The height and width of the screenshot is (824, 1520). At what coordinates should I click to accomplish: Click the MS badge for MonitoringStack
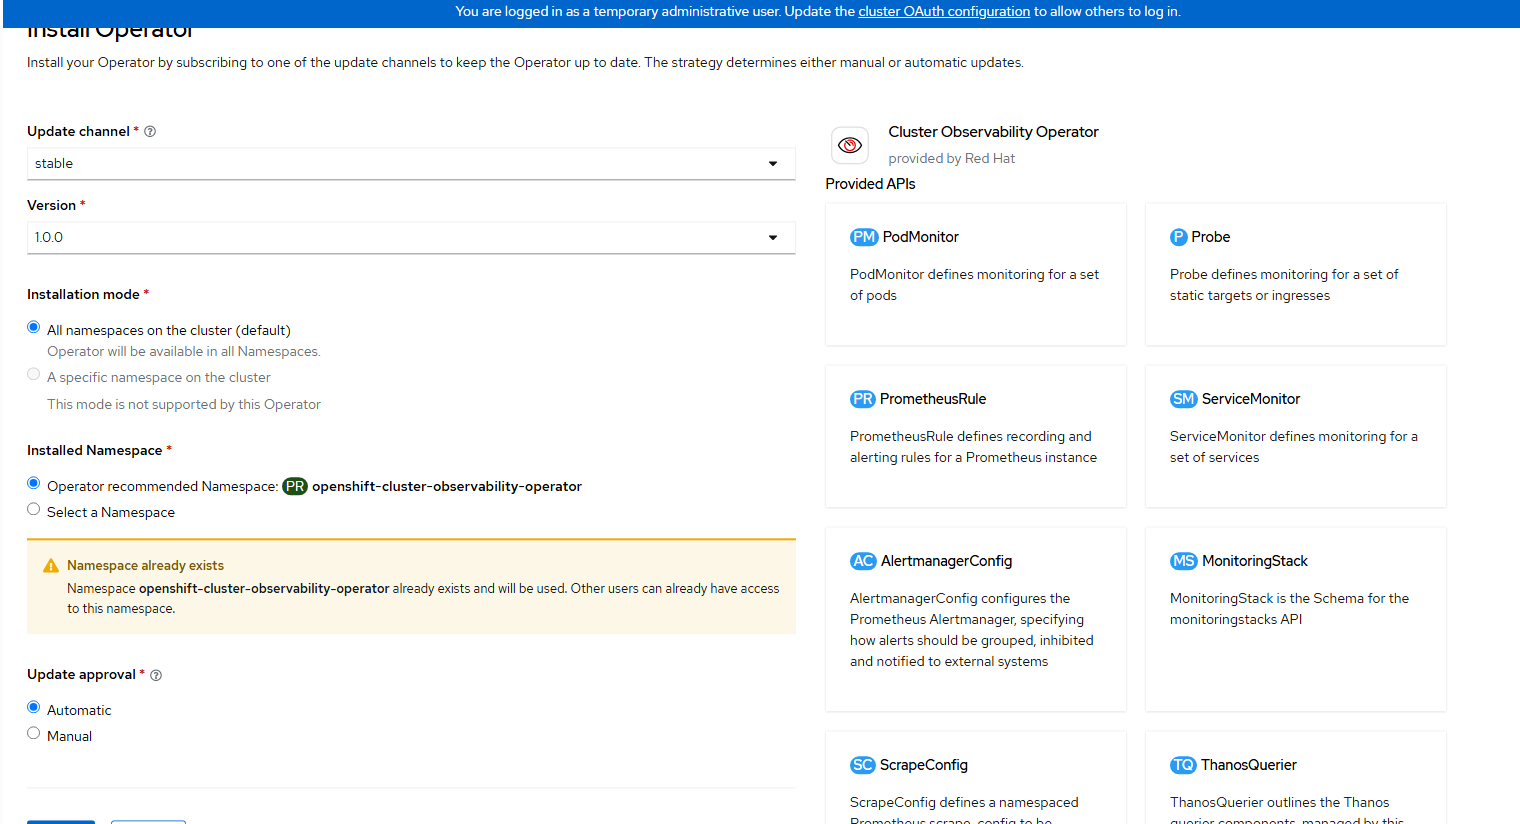[x=1184, y=561]
